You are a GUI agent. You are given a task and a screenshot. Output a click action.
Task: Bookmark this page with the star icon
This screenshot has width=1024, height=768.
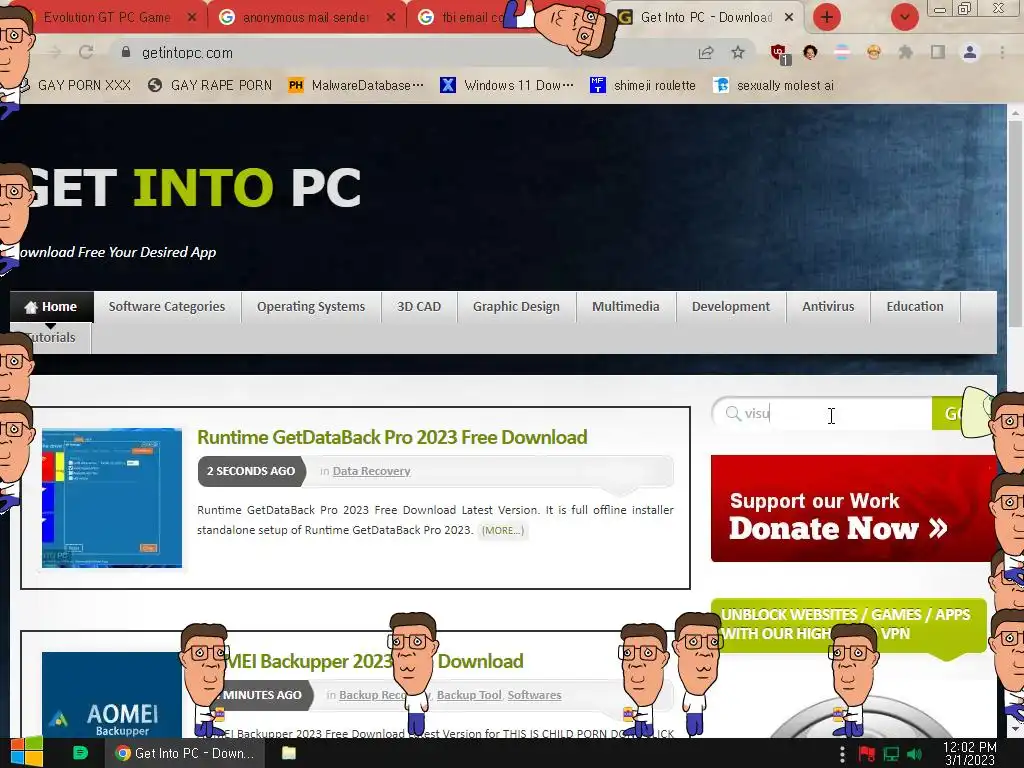tap(738, 52)
